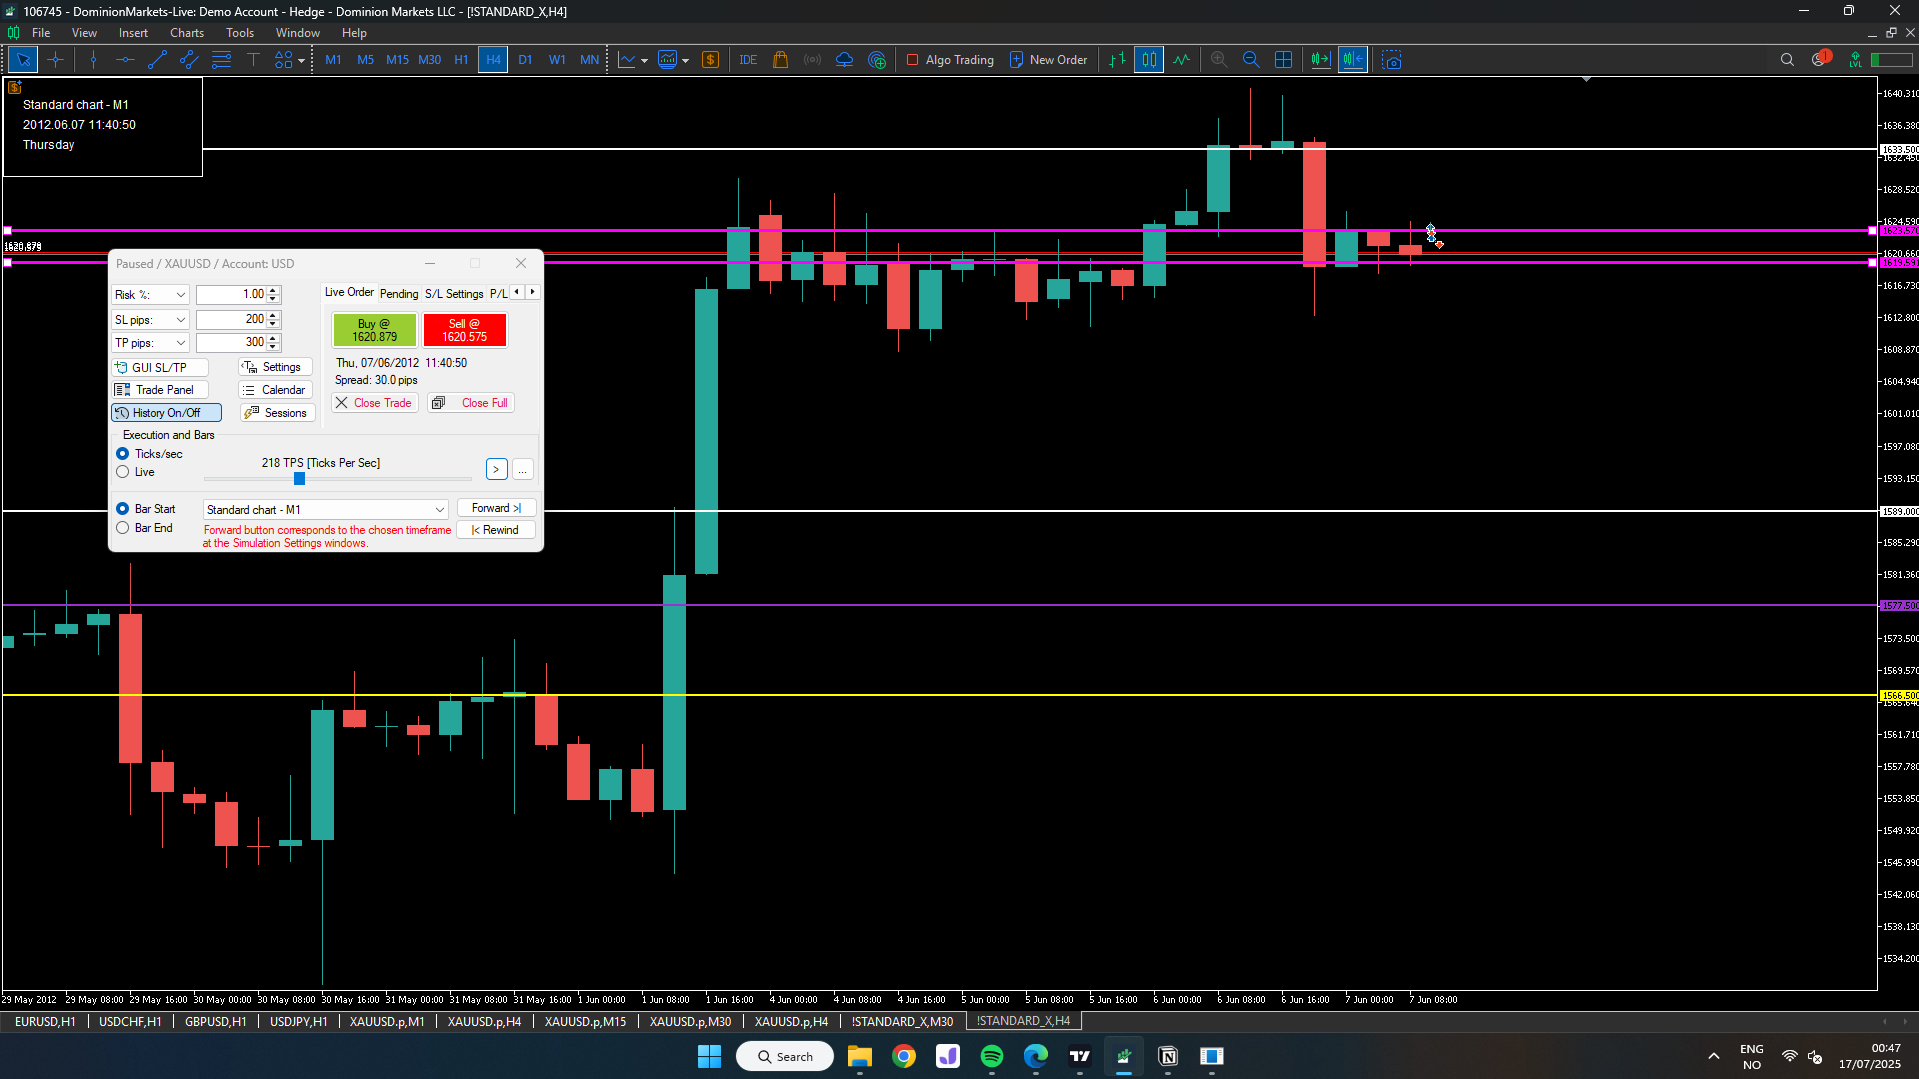
Task: Switch to the M15 timeframe
Action: pos(397,60)
